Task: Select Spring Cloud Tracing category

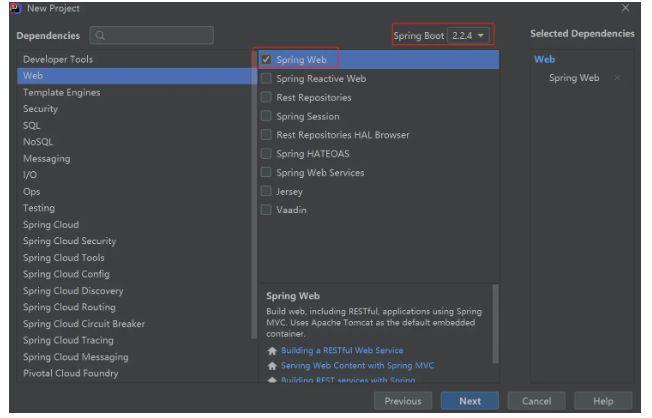Action: point(134,340)
